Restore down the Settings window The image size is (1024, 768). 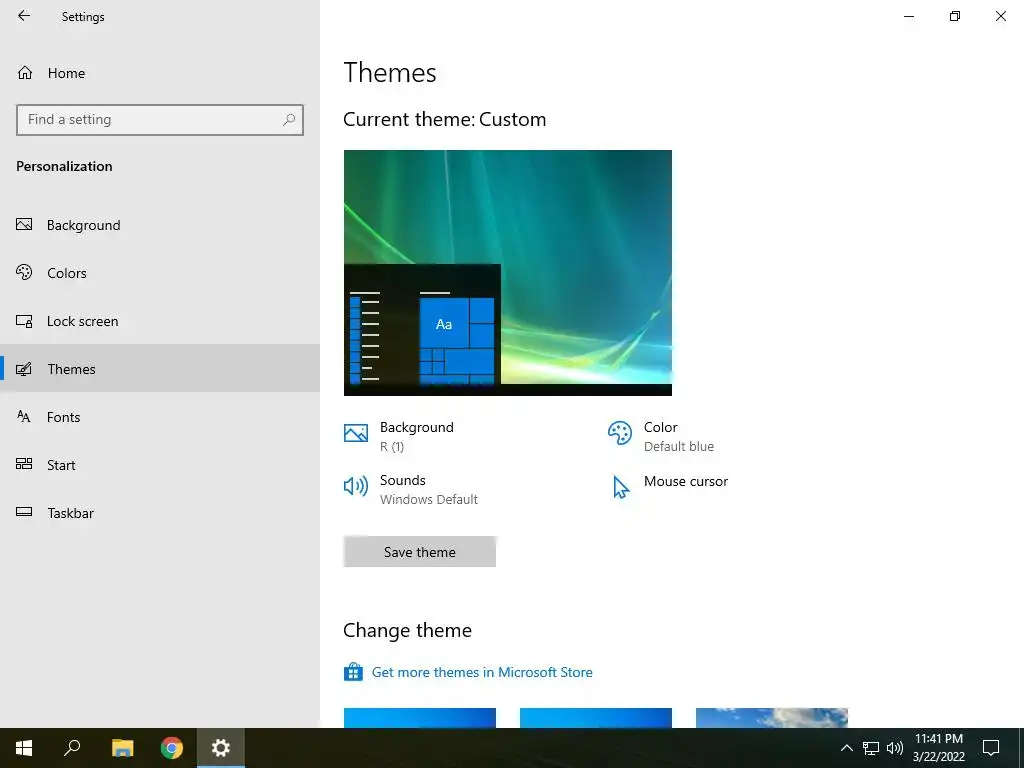coord(955,16)
